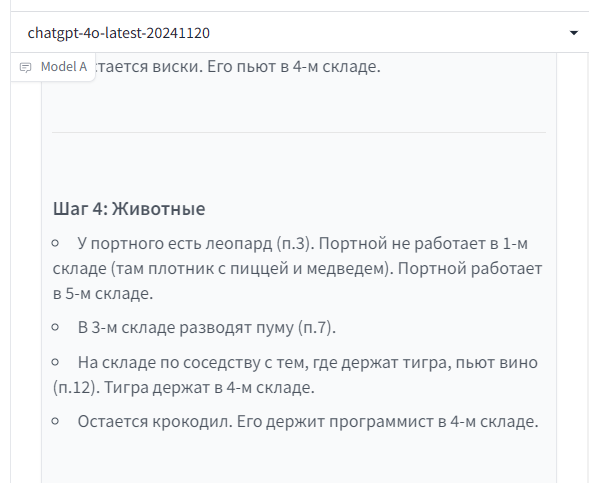Click the sentence Тигра держат в 4-м складе
The width and height of the screenshot is (589, 483).
pos(209,387)
